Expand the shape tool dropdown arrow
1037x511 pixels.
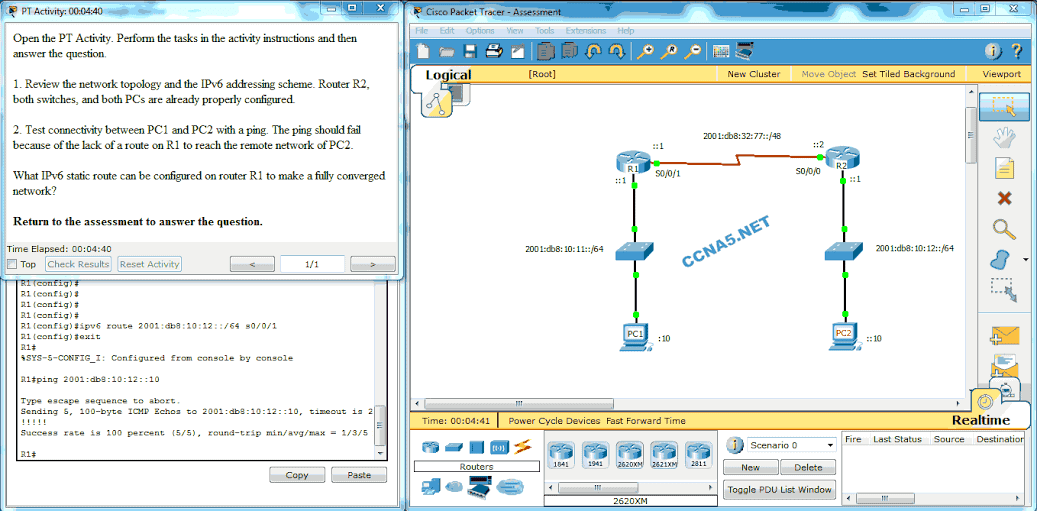click(1025, 259)
